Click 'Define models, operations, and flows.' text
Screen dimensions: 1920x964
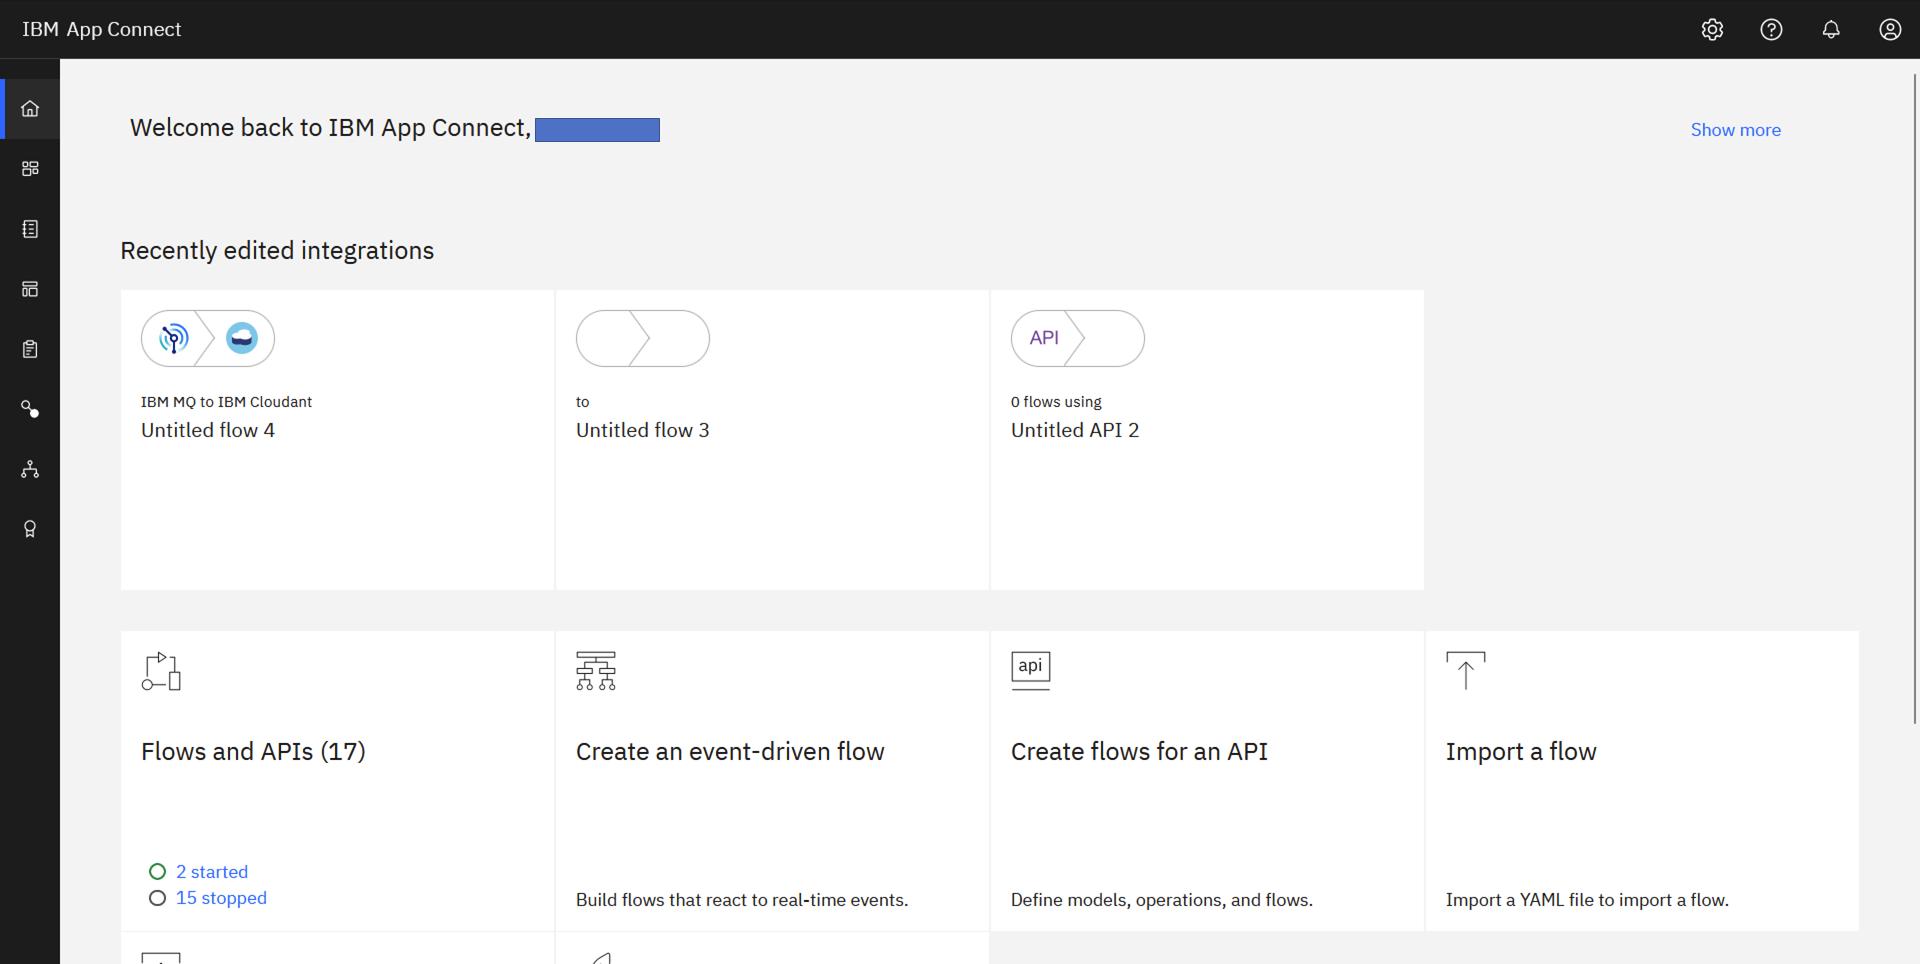click(1162, 900)
